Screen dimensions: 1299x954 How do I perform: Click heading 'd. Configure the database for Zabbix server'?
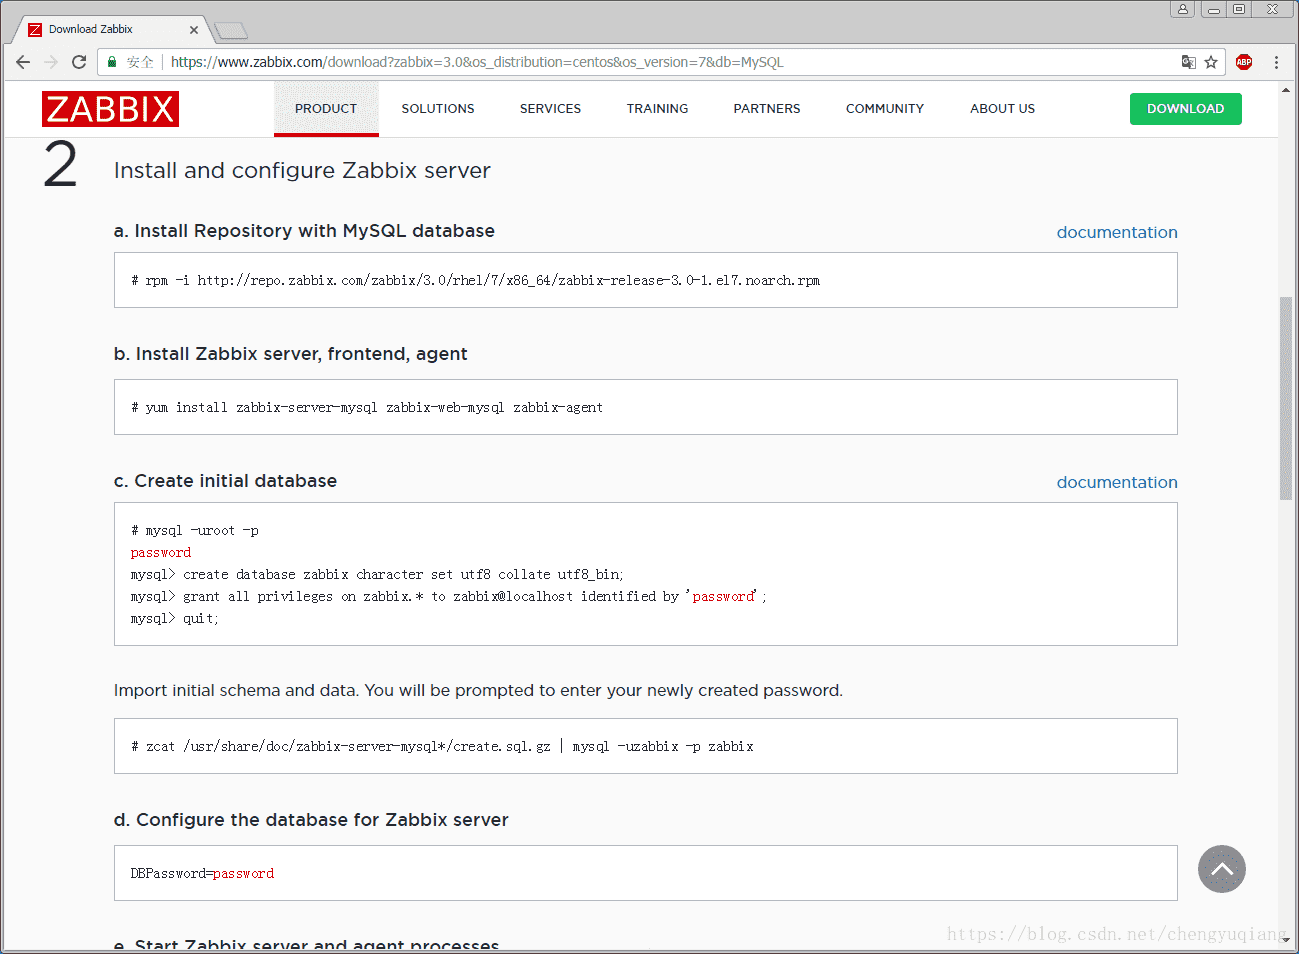pos(311,820)
